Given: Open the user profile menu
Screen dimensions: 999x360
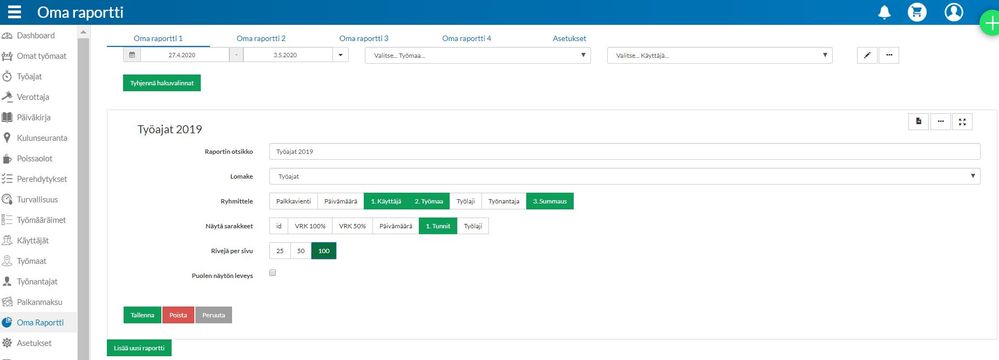Looking at the screenshot, I should pos(954,12).
